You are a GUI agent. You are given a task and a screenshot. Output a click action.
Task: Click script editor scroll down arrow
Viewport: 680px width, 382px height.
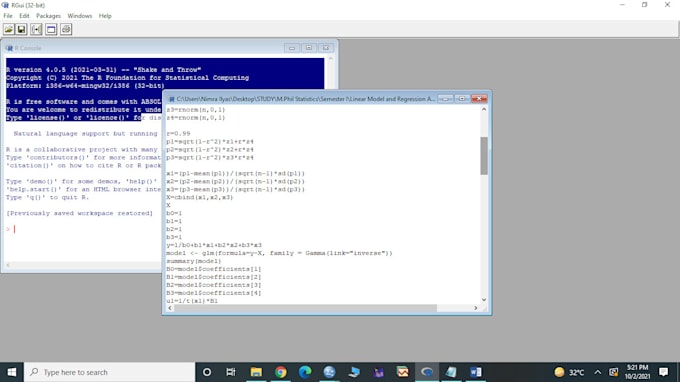click(484, 300)
